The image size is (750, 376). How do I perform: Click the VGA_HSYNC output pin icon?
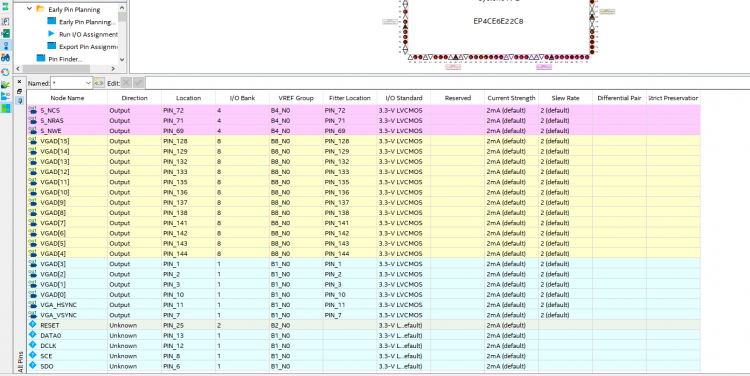(x=33, y=304)
